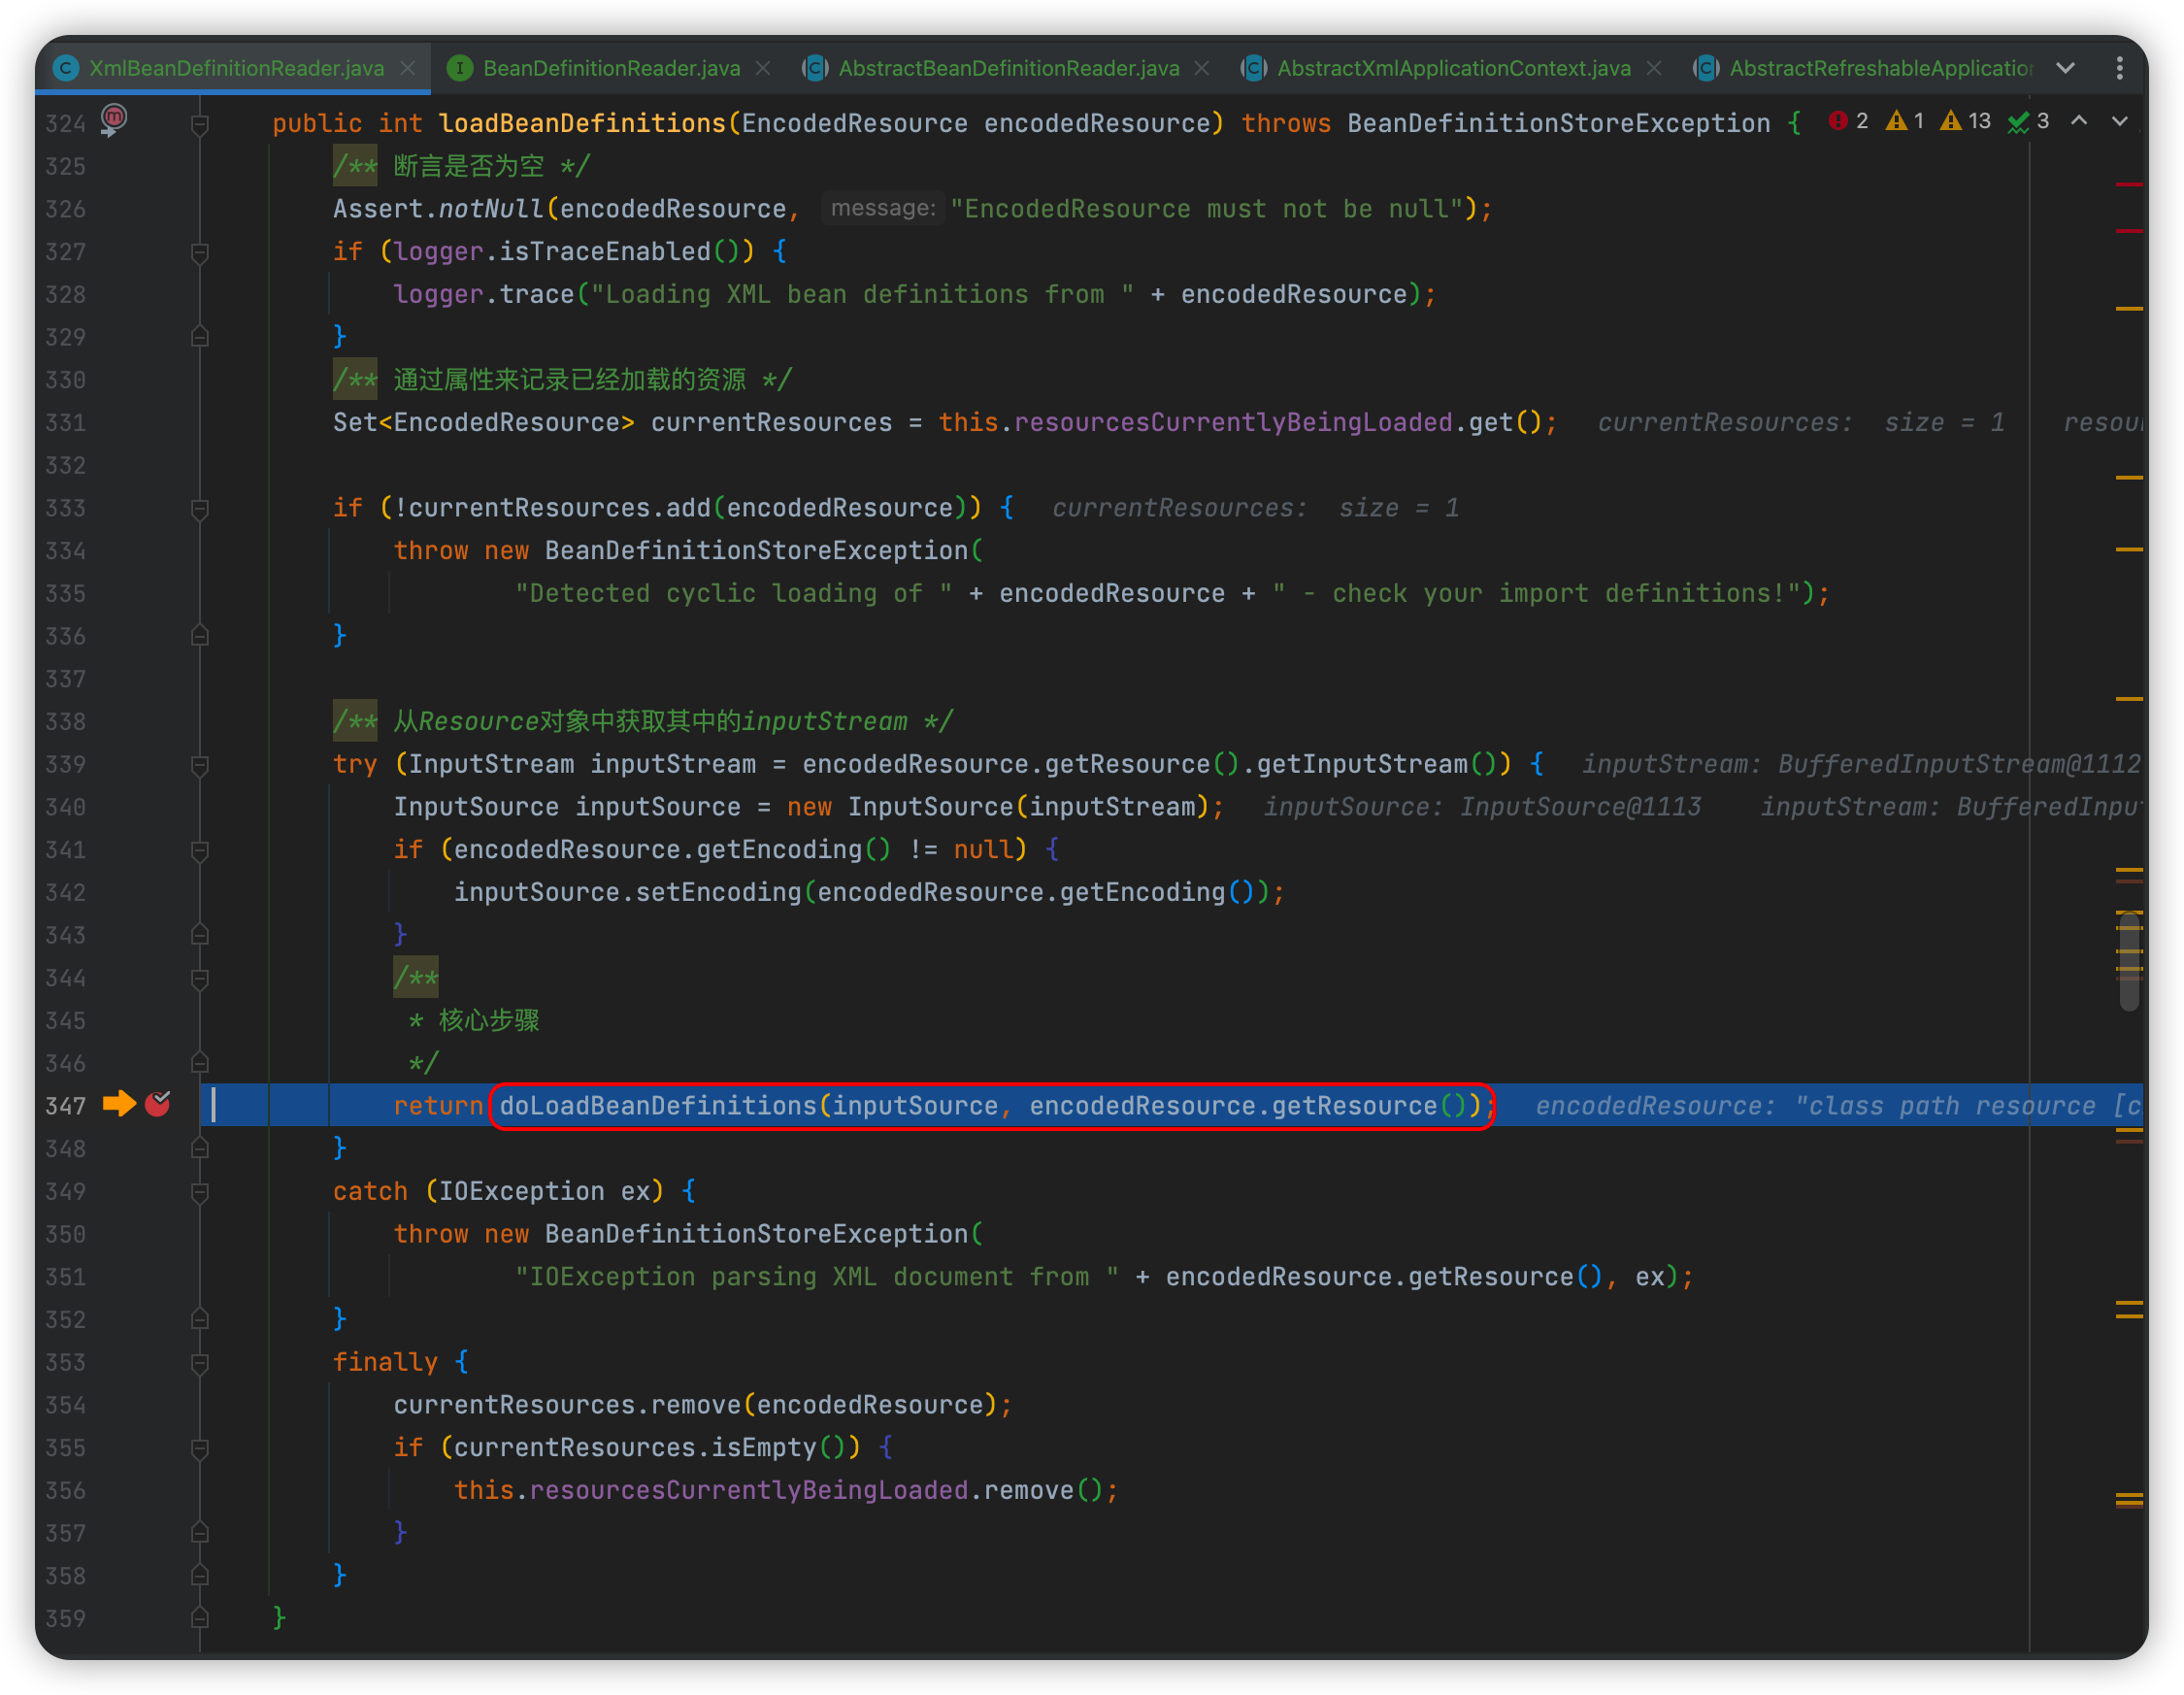Click the red error stripe mark at the top right
The image size is (2184, 1695).
coord(2129,185)
